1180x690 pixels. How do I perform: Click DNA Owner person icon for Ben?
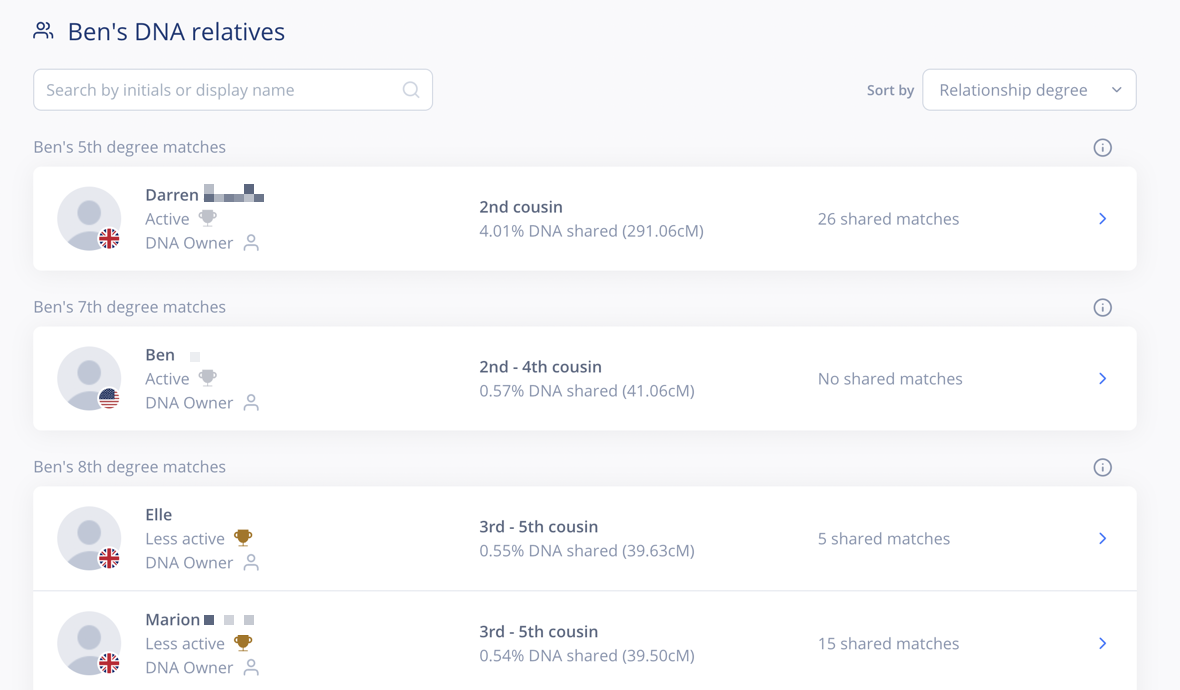(251, 403)
